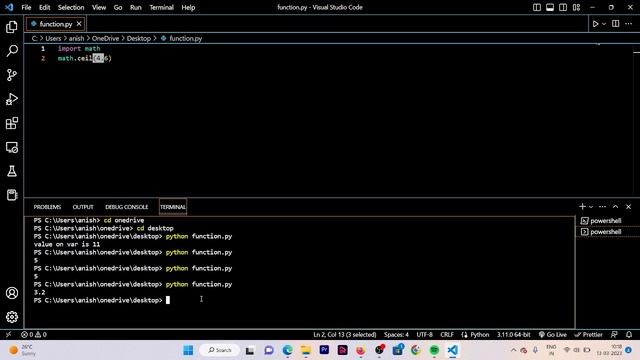Open Source Control view
Screen dimensions: 640x360
click(x=12, y=75)
